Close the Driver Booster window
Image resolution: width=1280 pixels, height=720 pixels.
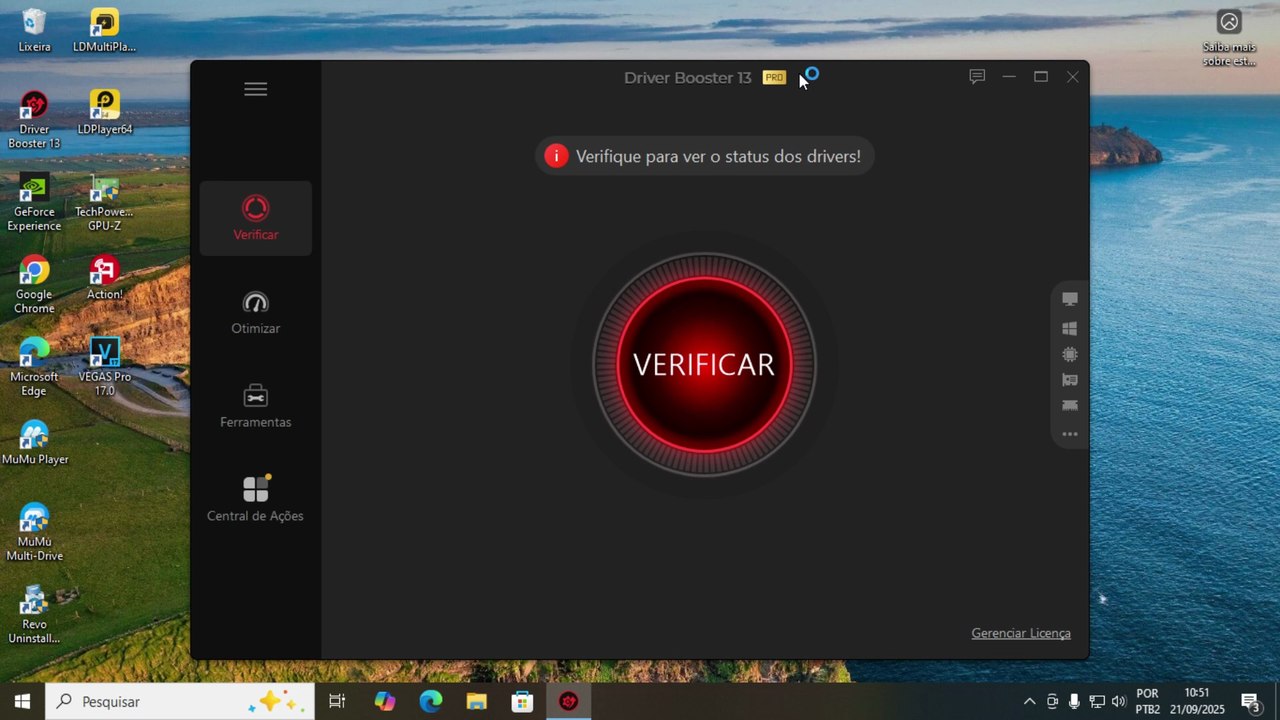(1073, 77)
